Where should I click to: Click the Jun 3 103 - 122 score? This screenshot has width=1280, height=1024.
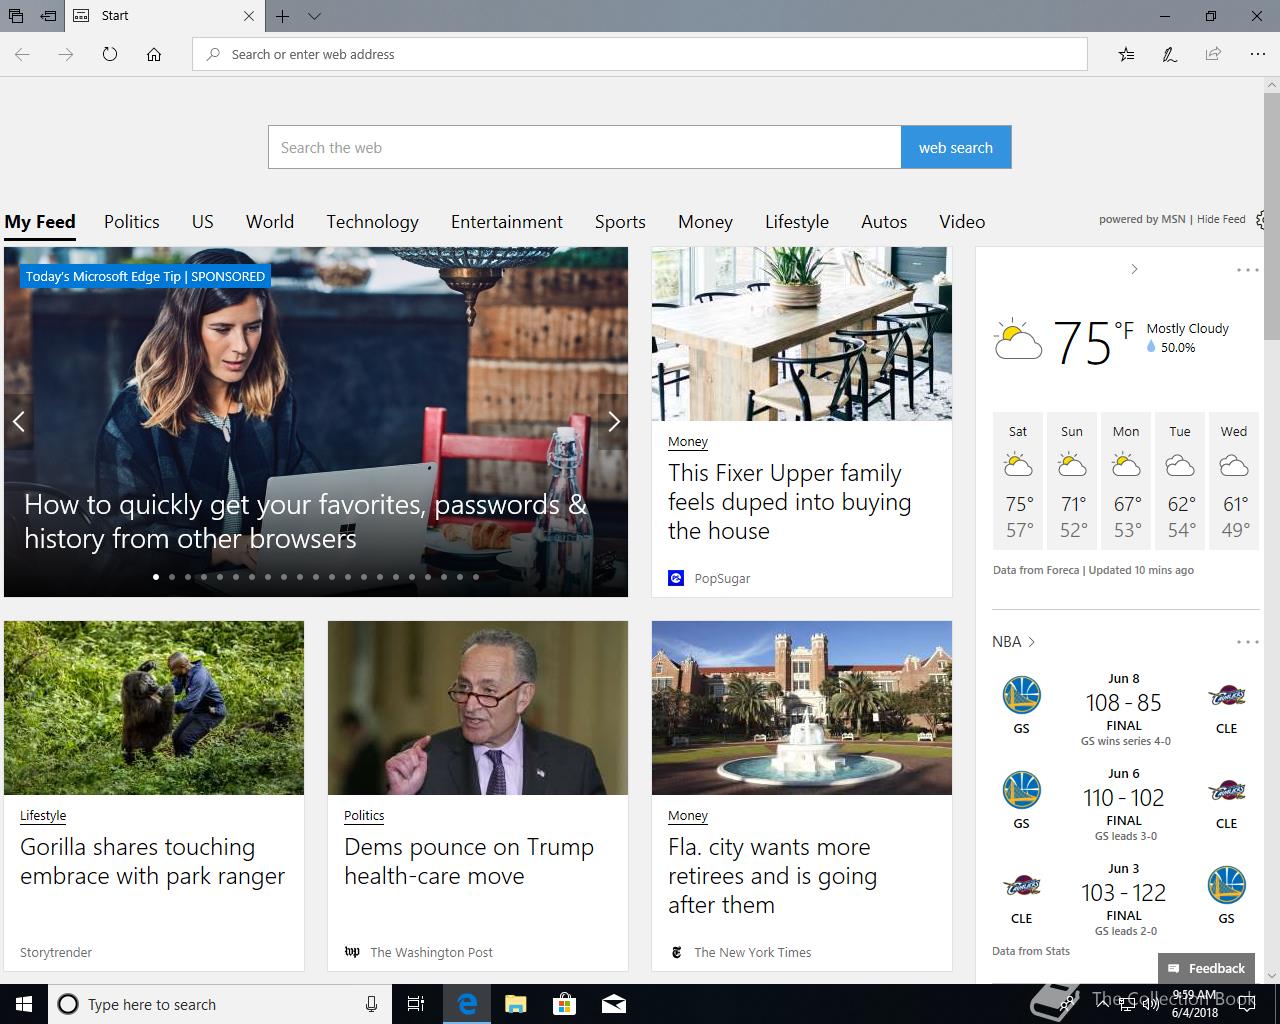coord(1124,892)
